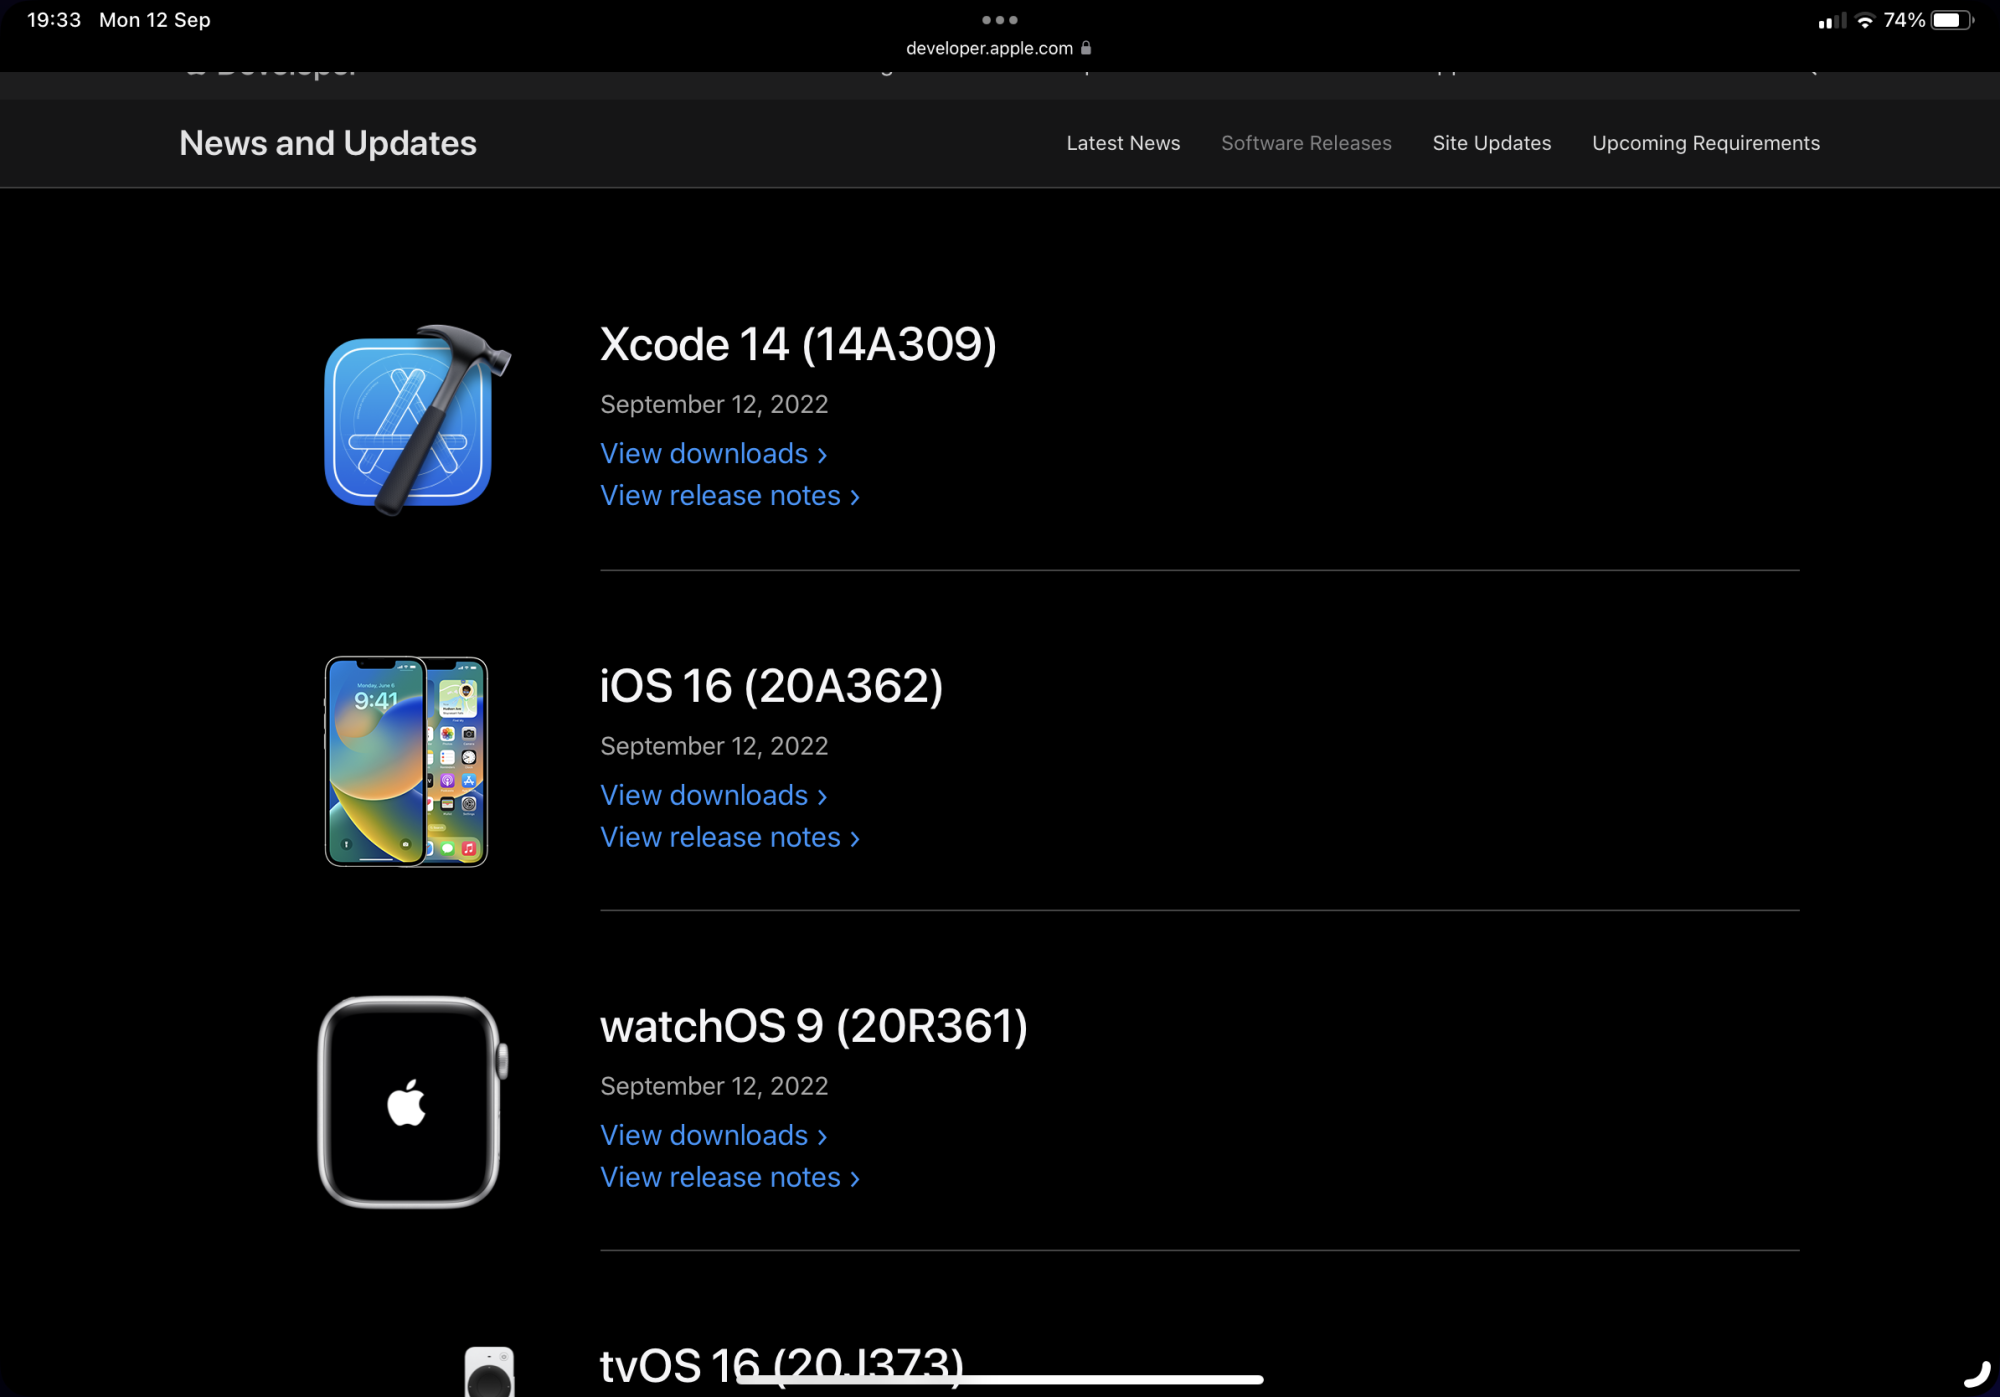Tap the lock icon beside the URL

[1086, 48]
